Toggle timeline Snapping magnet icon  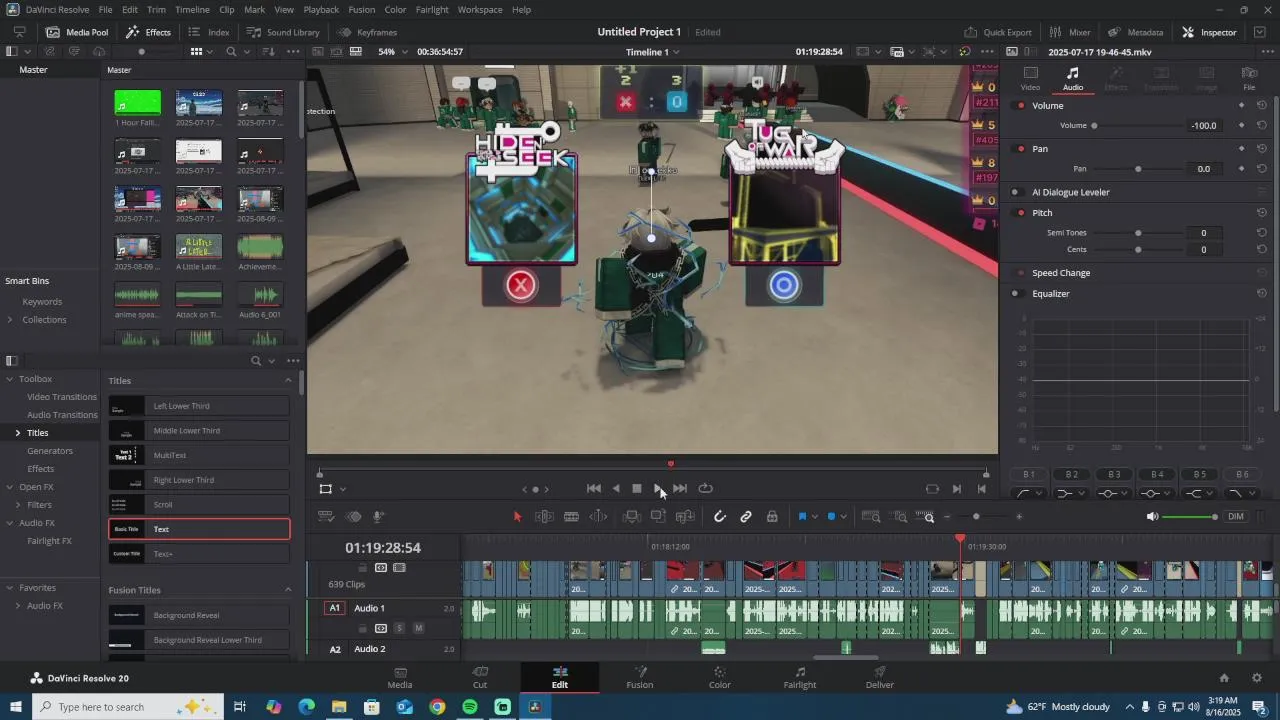pyautogui.click(x=719, y=517)
